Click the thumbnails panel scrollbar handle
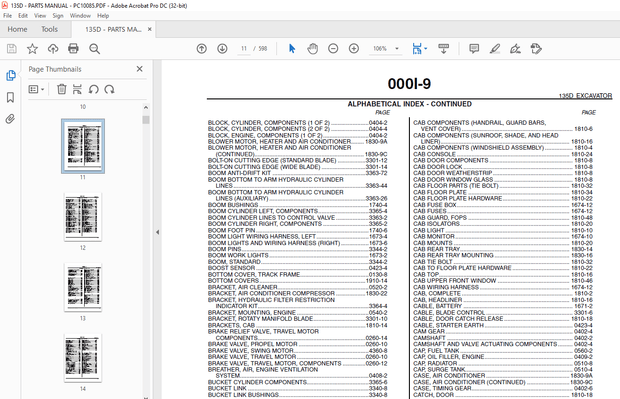 146,120
